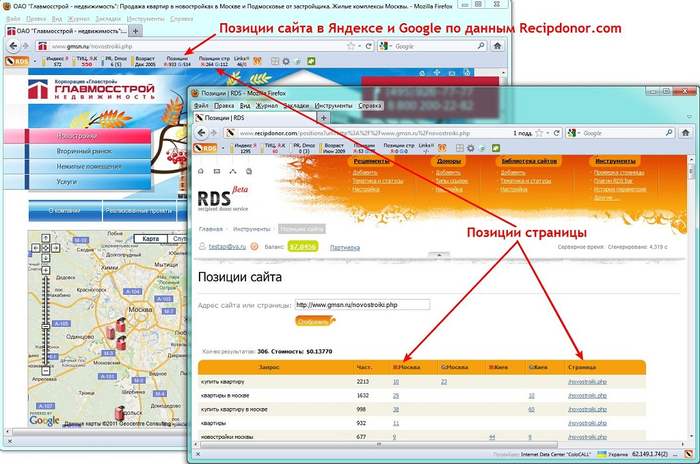Open home page in recipdonor.com window

pos(686,132)
